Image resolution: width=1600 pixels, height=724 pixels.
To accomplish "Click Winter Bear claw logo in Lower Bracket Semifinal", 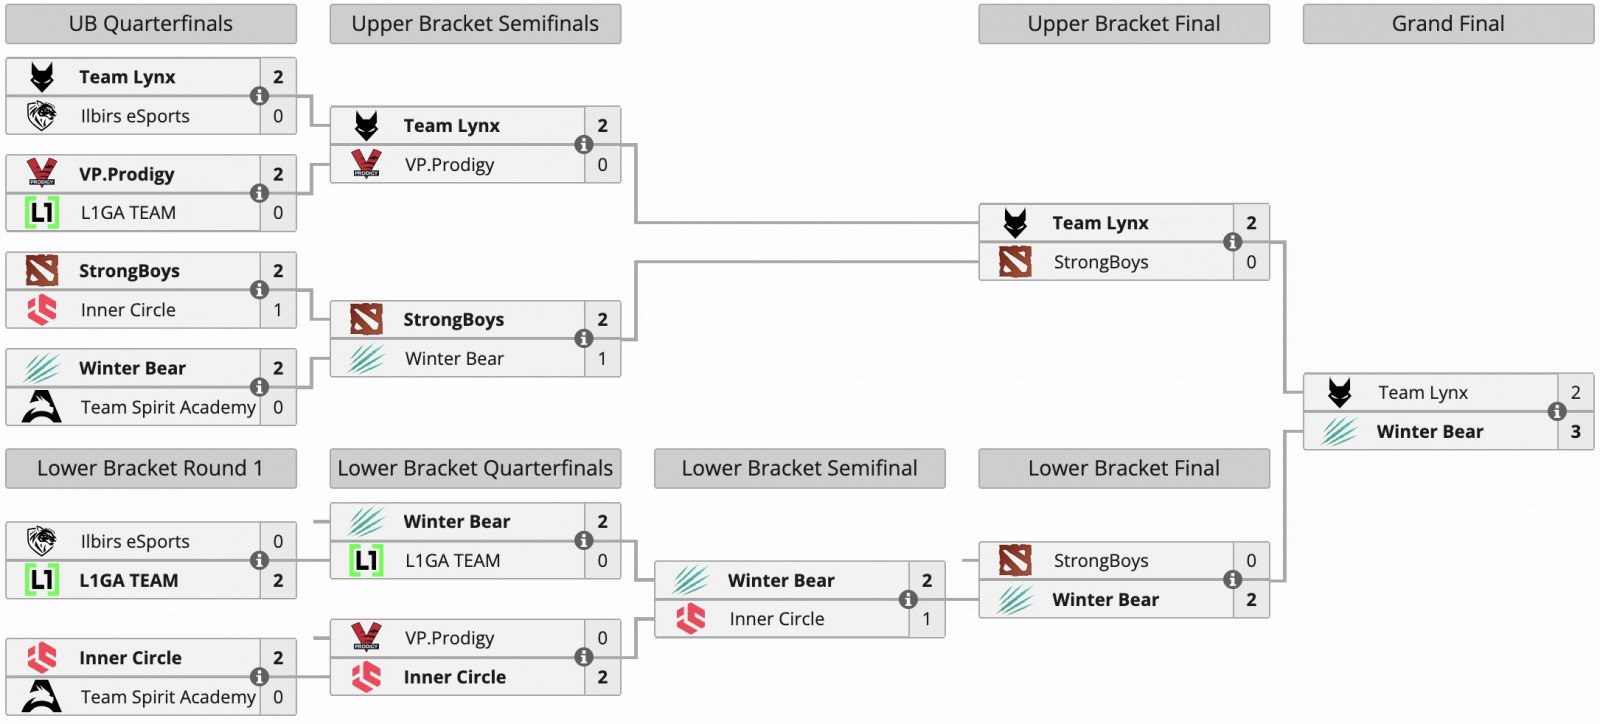I will [691, 580].
